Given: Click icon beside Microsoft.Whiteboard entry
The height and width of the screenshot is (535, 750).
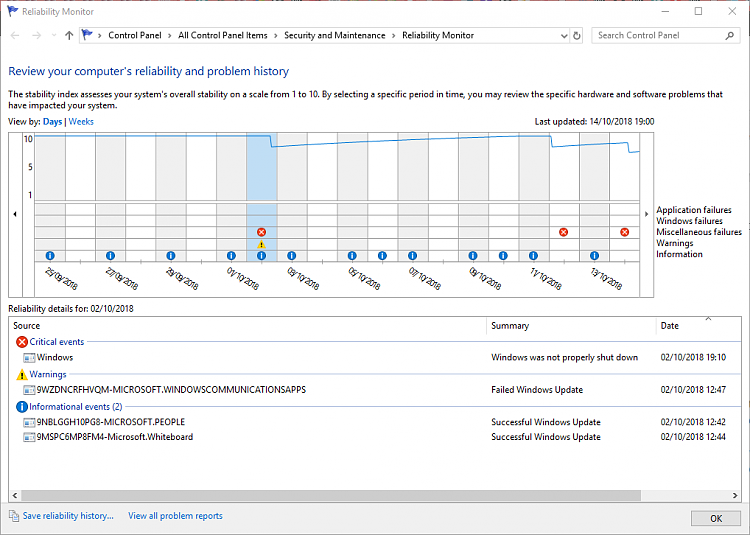Looking at the screenshot, I should [29, 437].
